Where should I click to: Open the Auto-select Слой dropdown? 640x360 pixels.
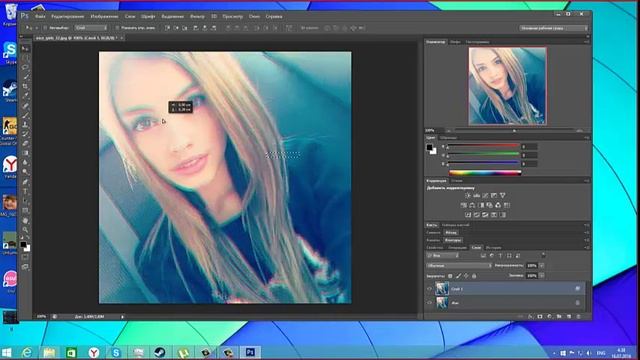pos(91,28)
